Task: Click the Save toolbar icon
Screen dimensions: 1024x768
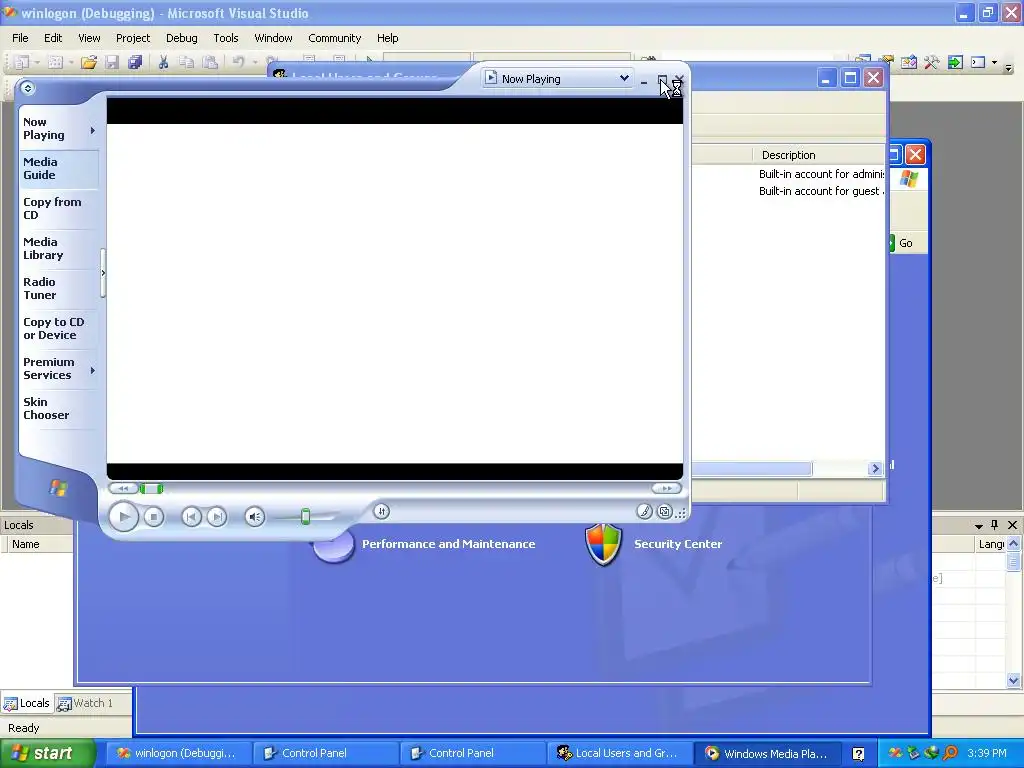Action: 112,62
